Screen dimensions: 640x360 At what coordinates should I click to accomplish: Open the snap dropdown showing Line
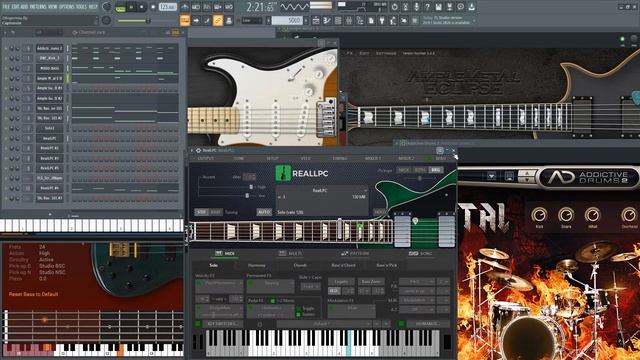(252, 20)
